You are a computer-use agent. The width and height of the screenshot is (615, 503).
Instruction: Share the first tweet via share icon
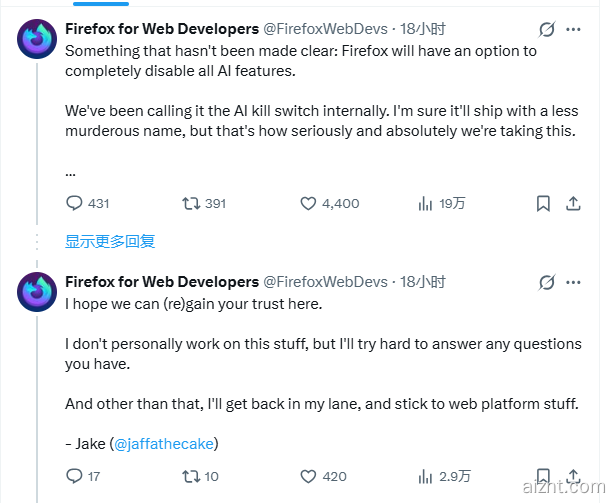574,203
